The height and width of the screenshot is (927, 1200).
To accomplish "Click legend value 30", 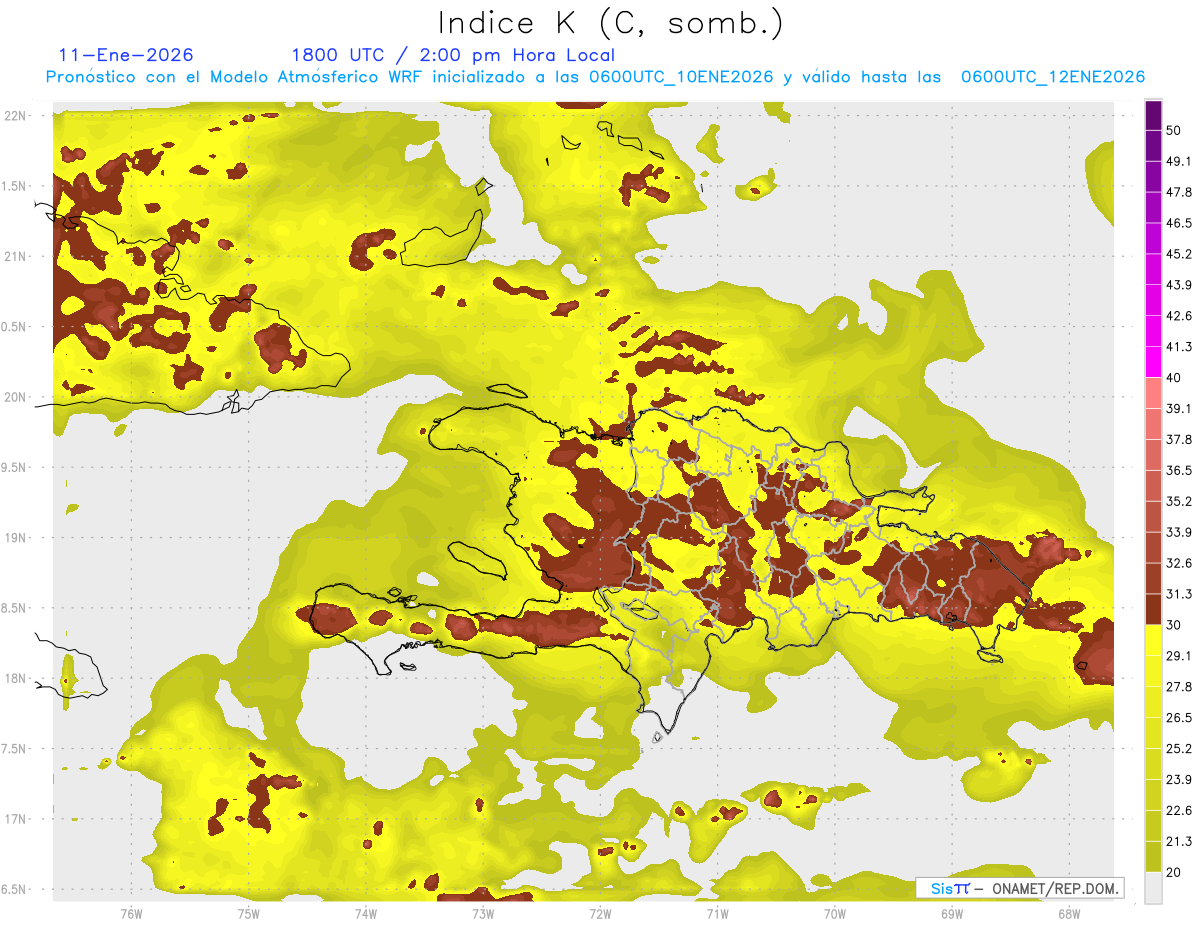I will tap(1174, 625).
